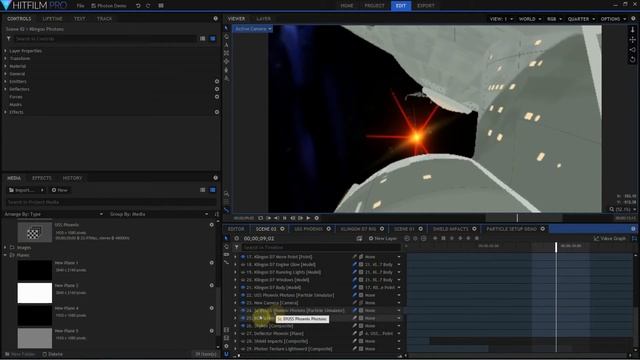Go to the Export screen

[426, 6]
